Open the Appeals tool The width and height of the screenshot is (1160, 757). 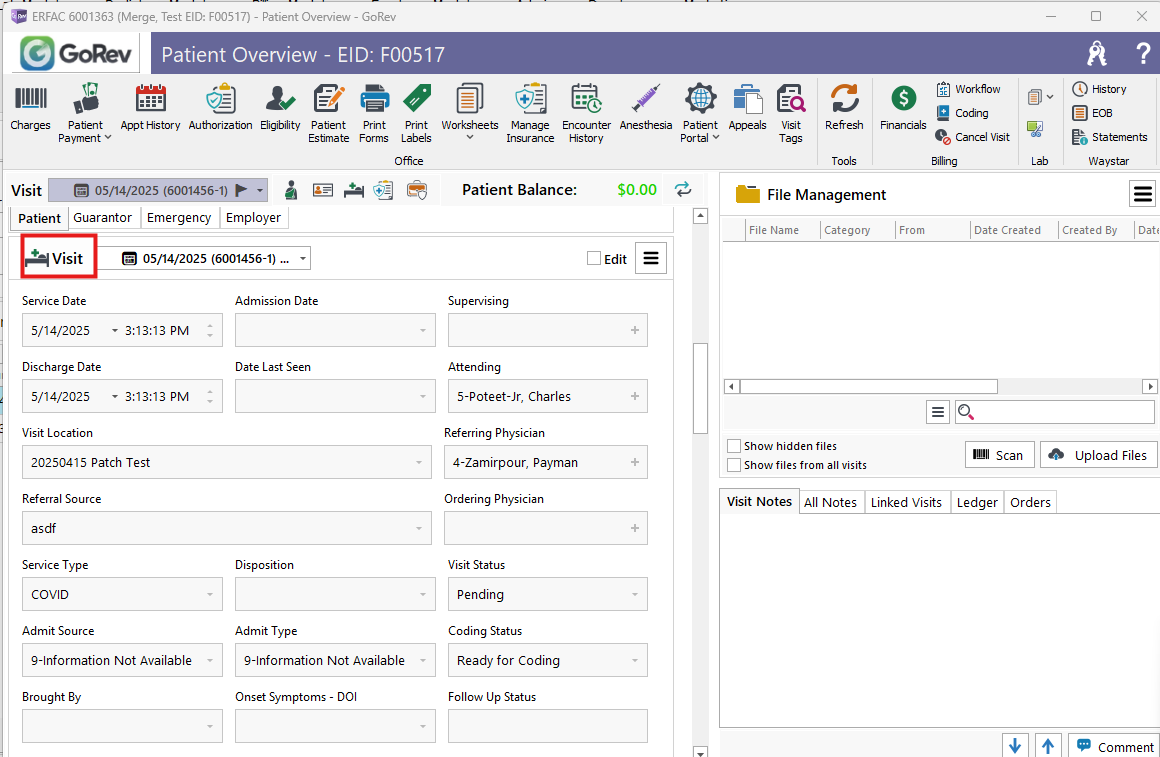coord(747,108)
